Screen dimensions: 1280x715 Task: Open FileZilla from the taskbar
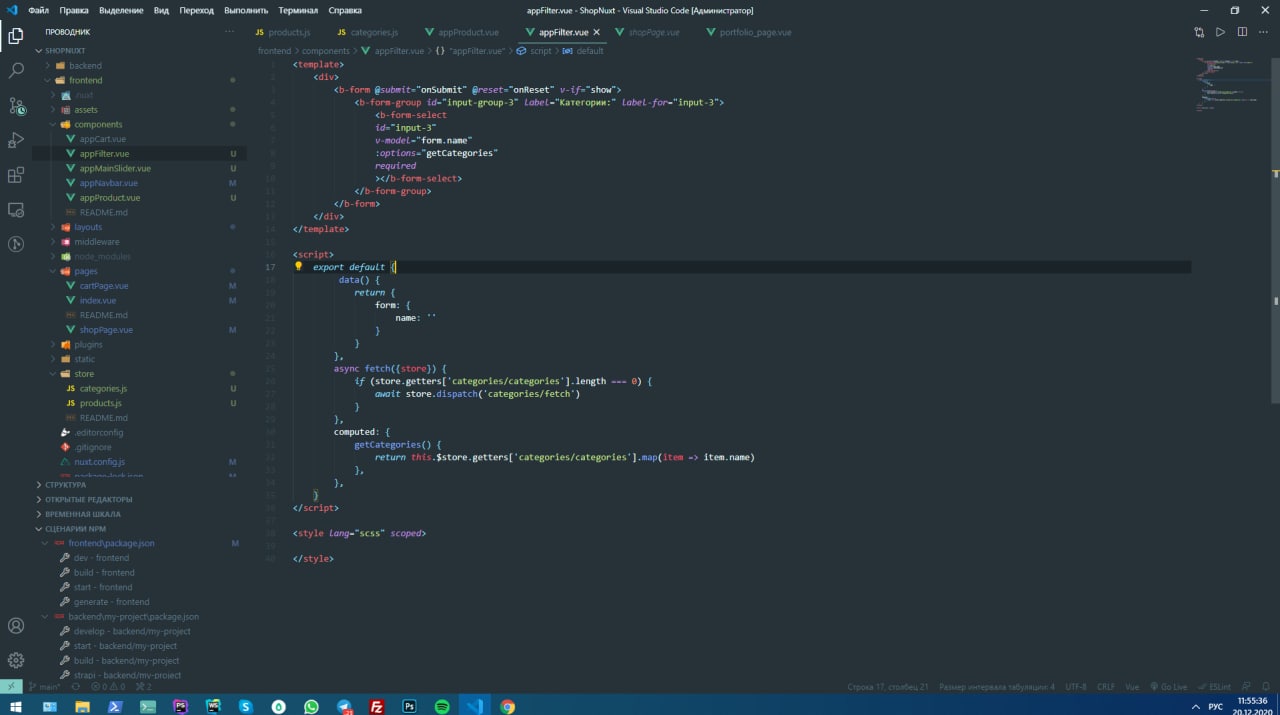(x=377, y=706)
